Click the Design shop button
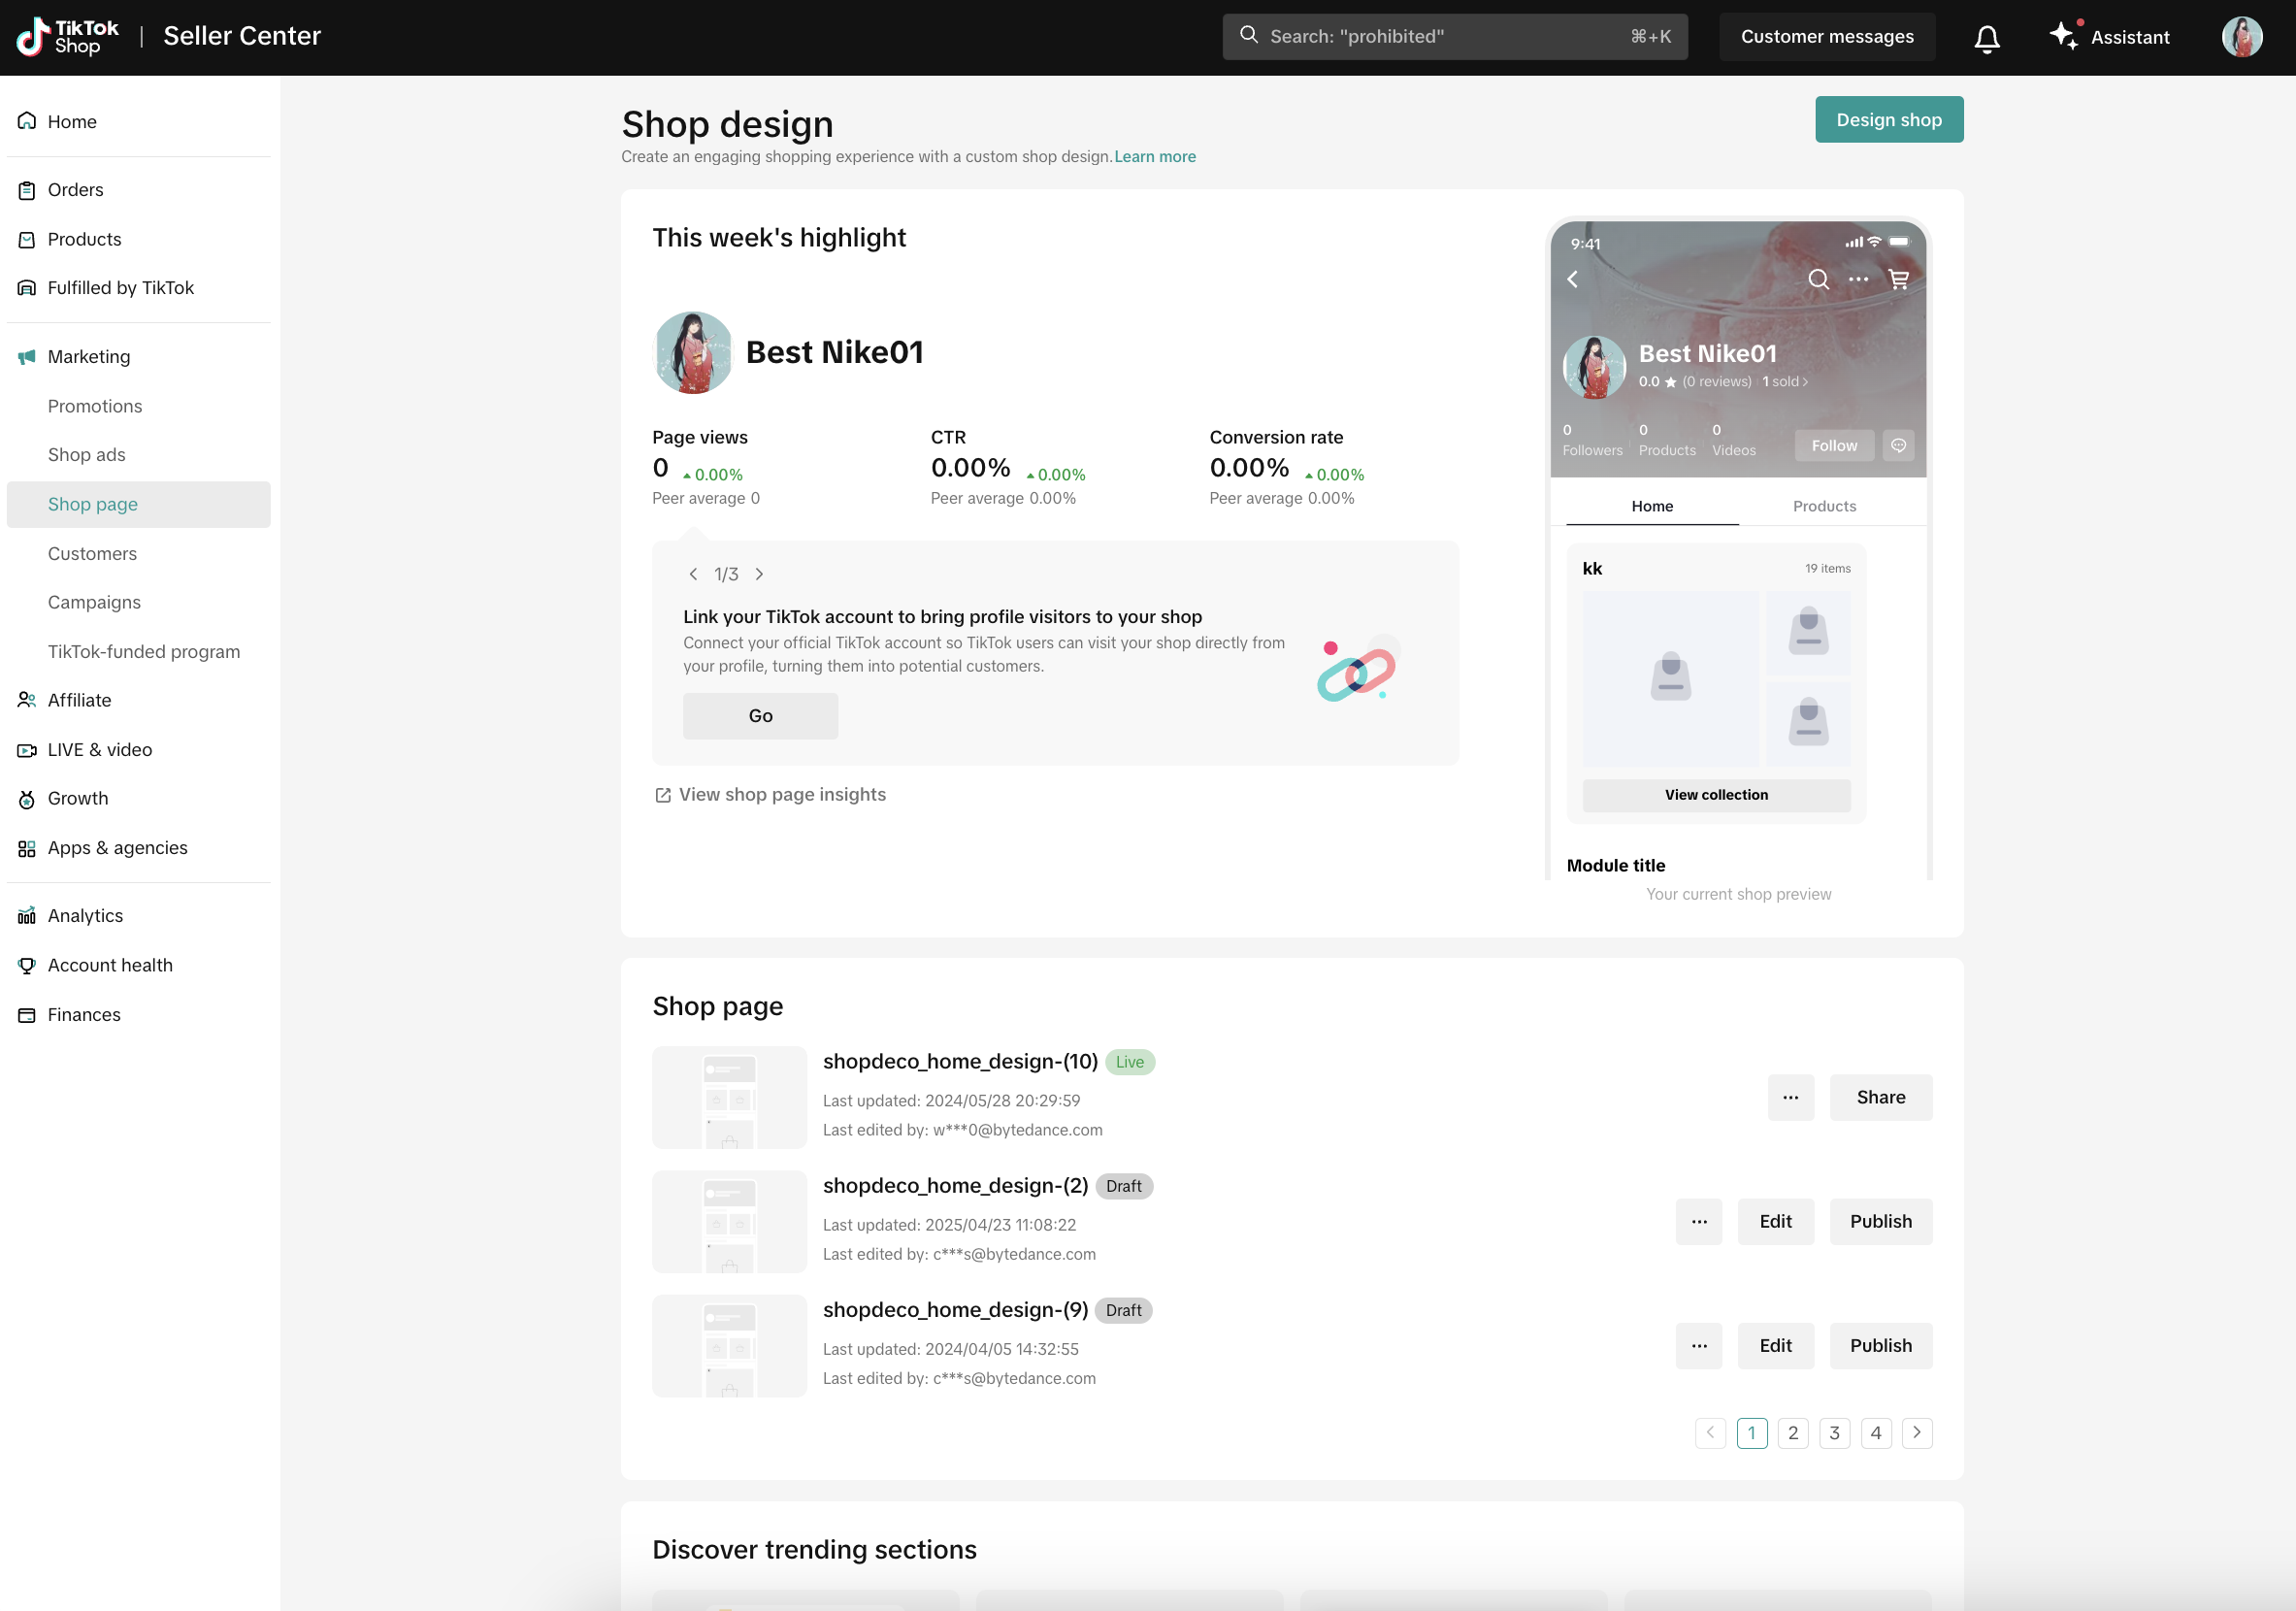 (x=1888, y=120)
